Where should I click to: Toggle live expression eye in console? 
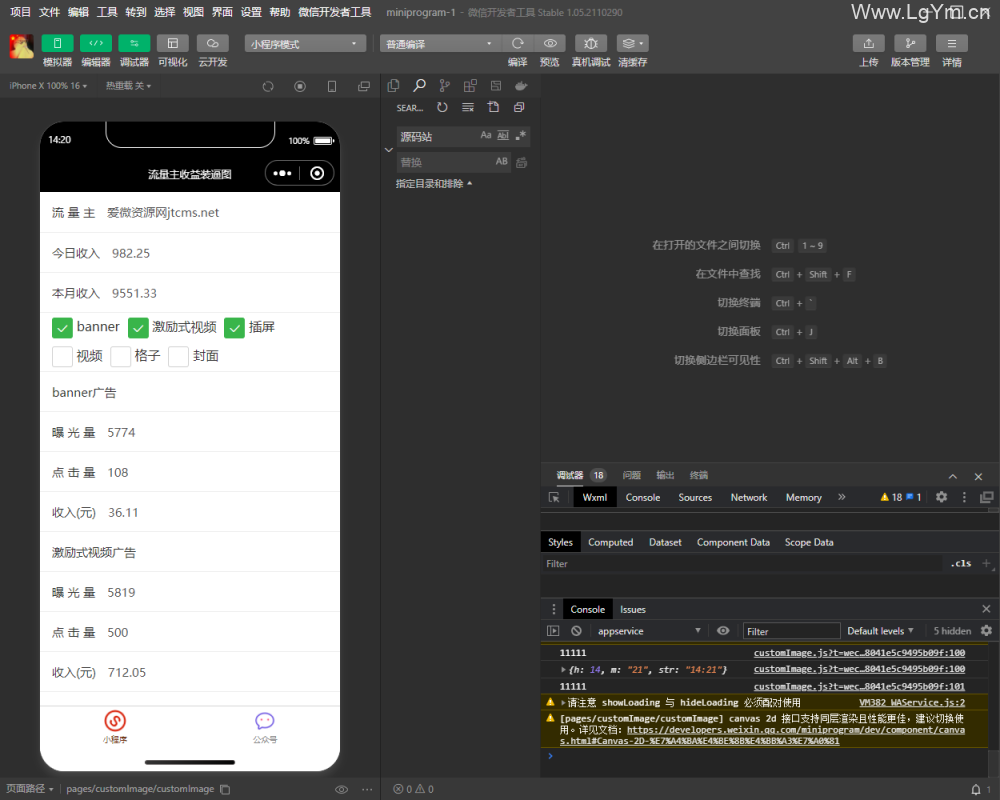723,630
